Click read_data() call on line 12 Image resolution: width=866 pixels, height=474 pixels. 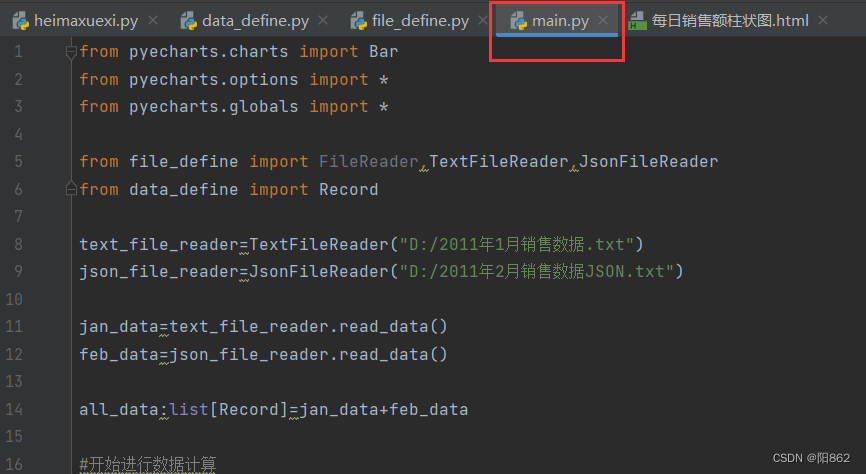click(x=393, y=354)
